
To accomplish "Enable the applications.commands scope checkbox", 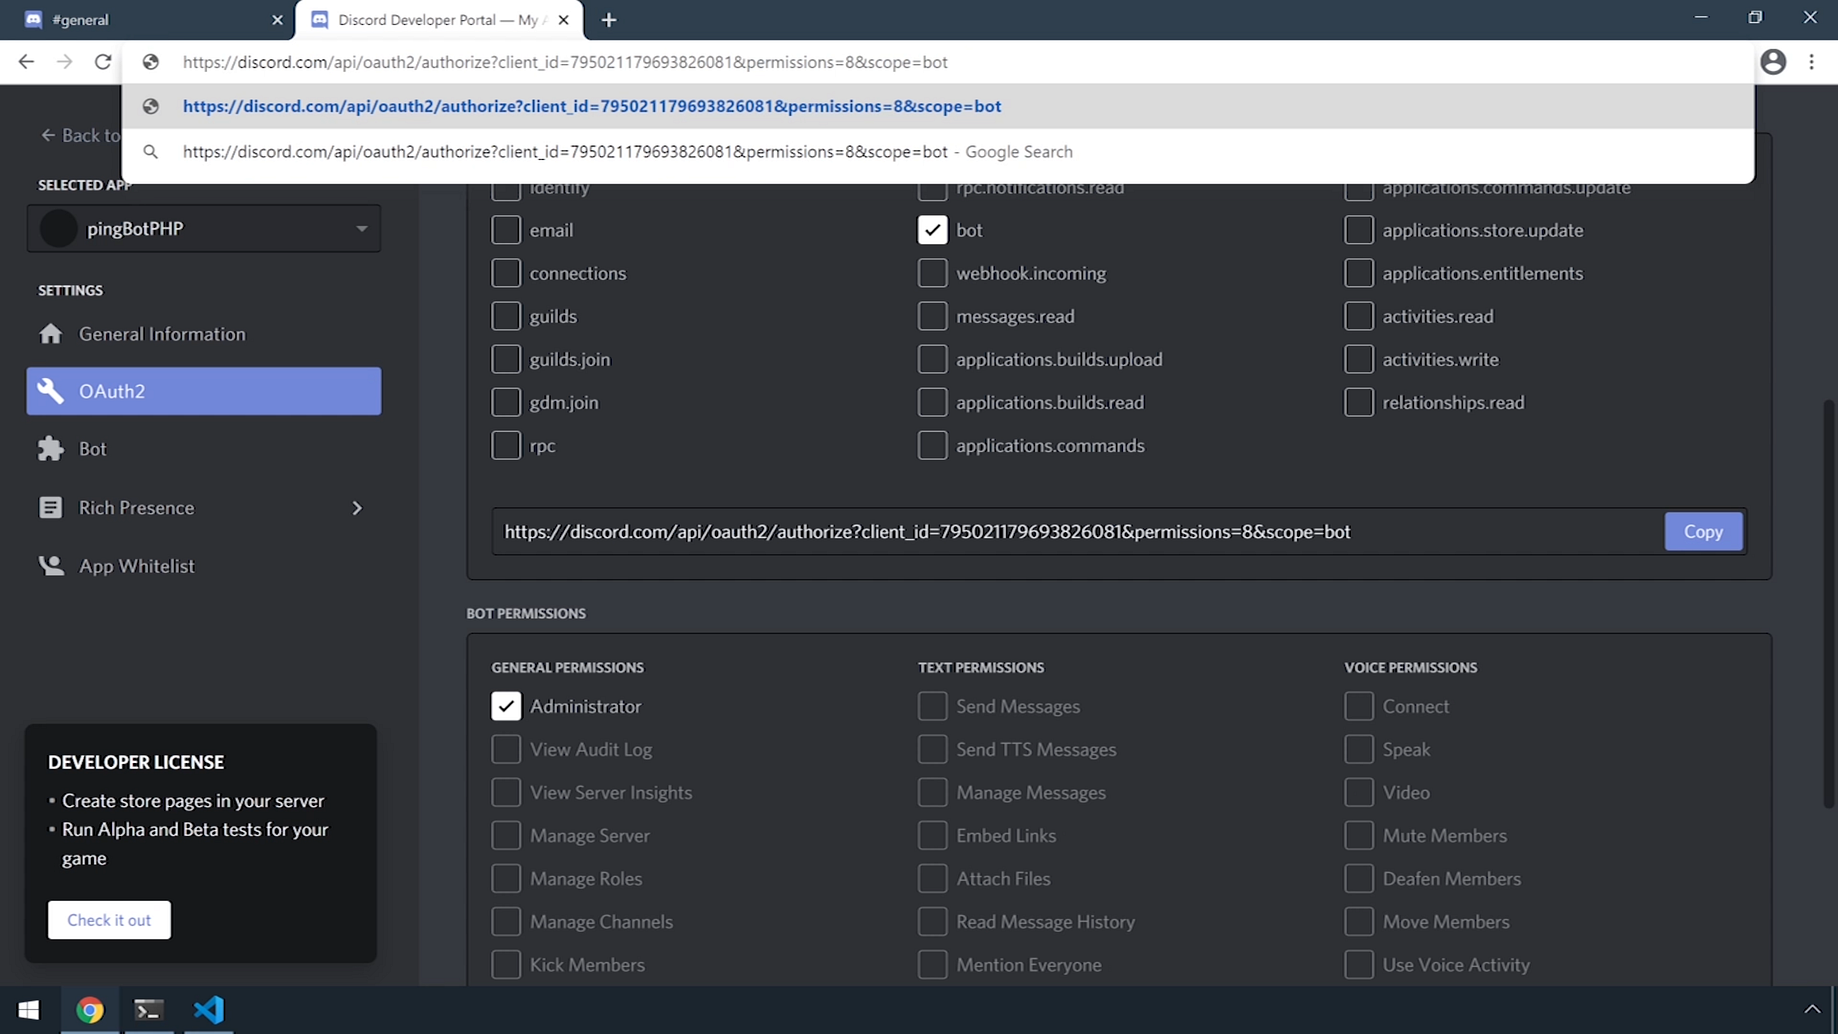I will [932, 445].
